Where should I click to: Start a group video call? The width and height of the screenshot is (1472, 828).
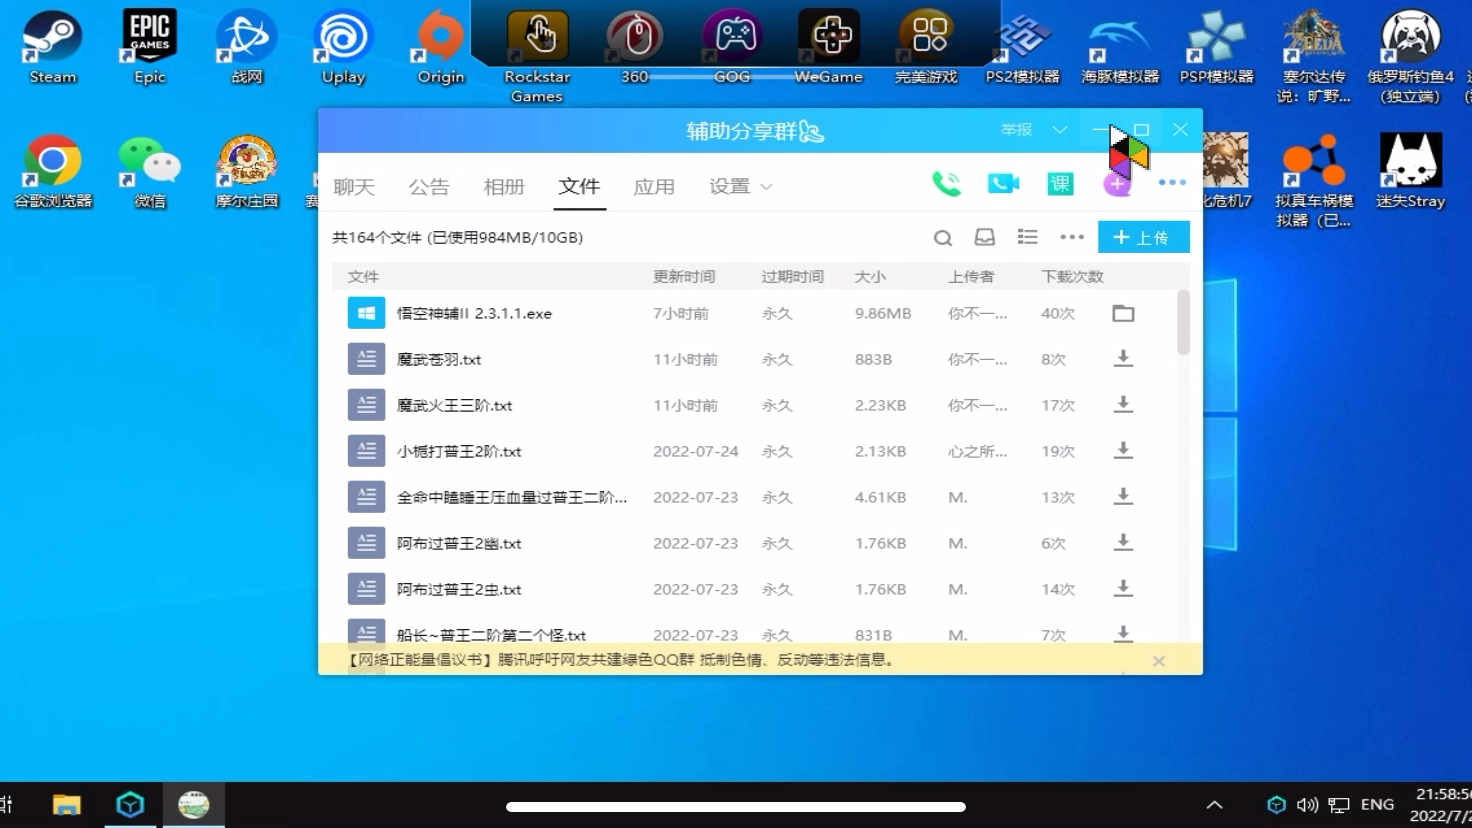coord(1003,184)
